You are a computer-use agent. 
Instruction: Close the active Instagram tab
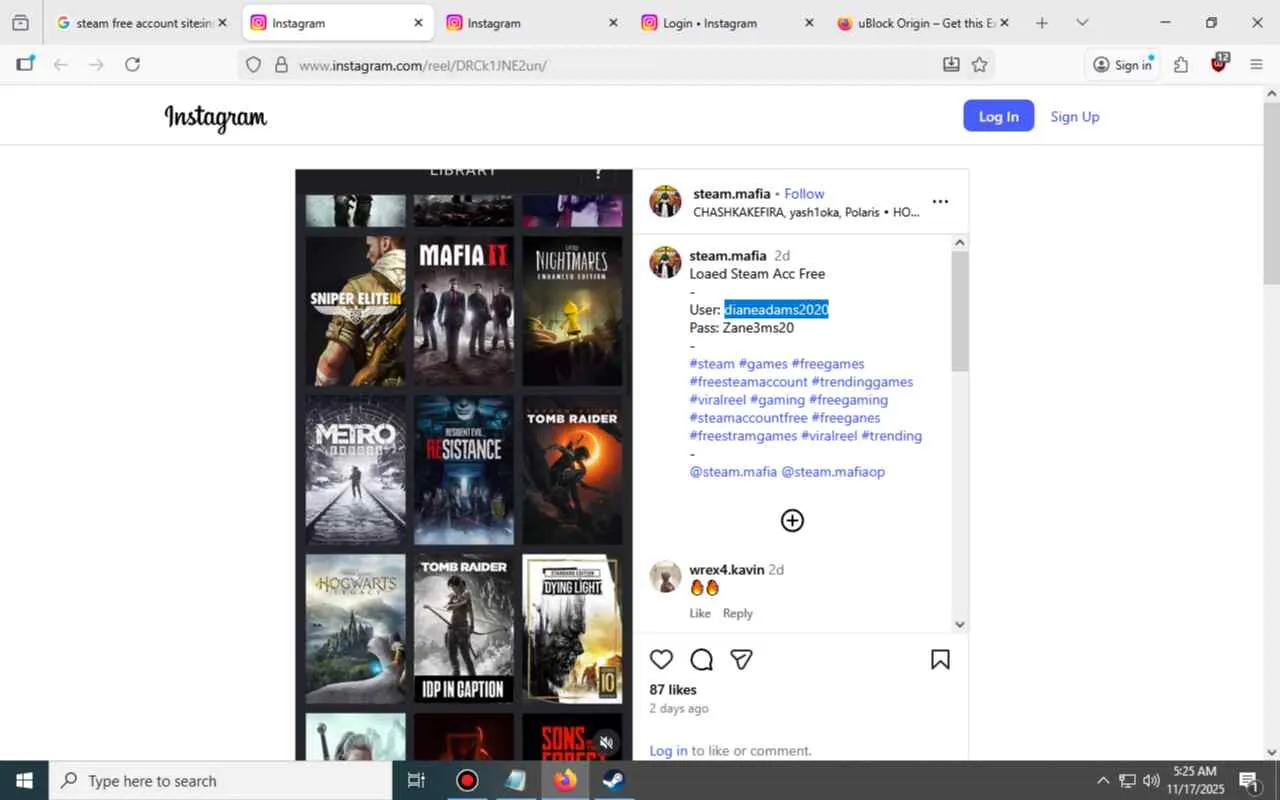click(x=418, y=23)
